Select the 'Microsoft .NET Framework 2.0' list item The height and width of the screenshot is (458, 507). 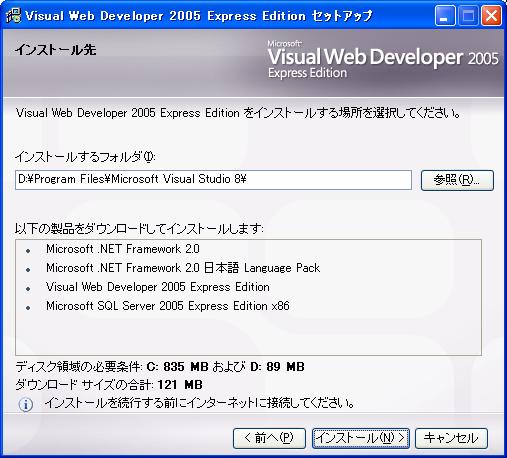pyautogui.click(x=123, y=249)
